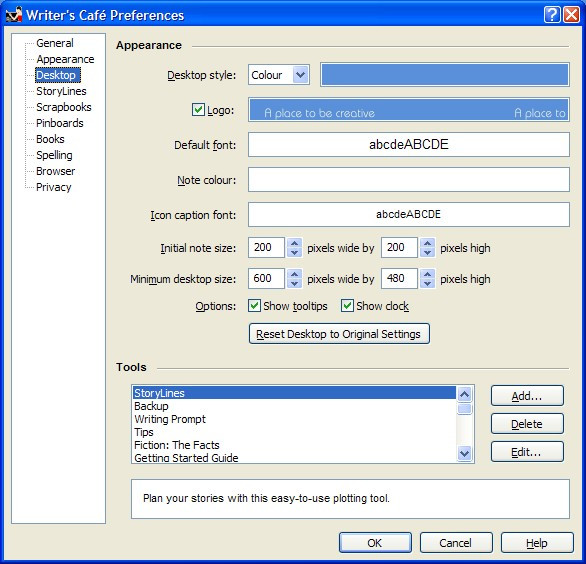This screenshot has height=564, width=586.
Task: Click Reset Desktop to Original Settings
Action: click(x=339, y=334)
